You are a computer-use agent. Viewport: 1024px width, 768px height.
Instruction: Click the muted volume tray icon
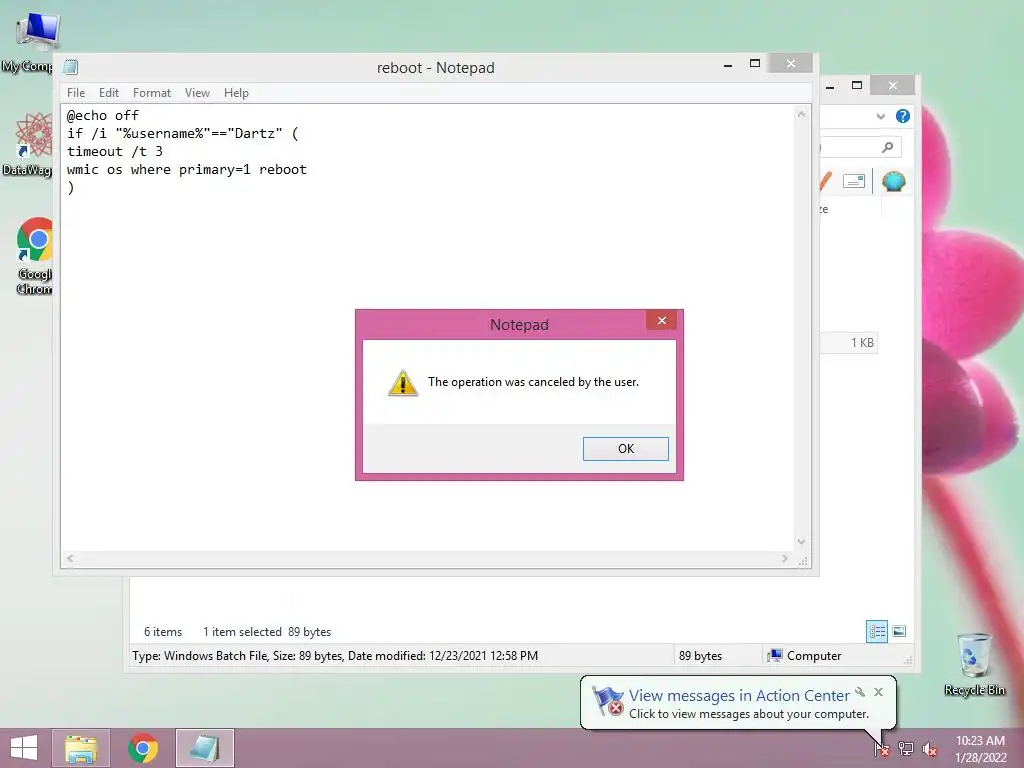929,748
